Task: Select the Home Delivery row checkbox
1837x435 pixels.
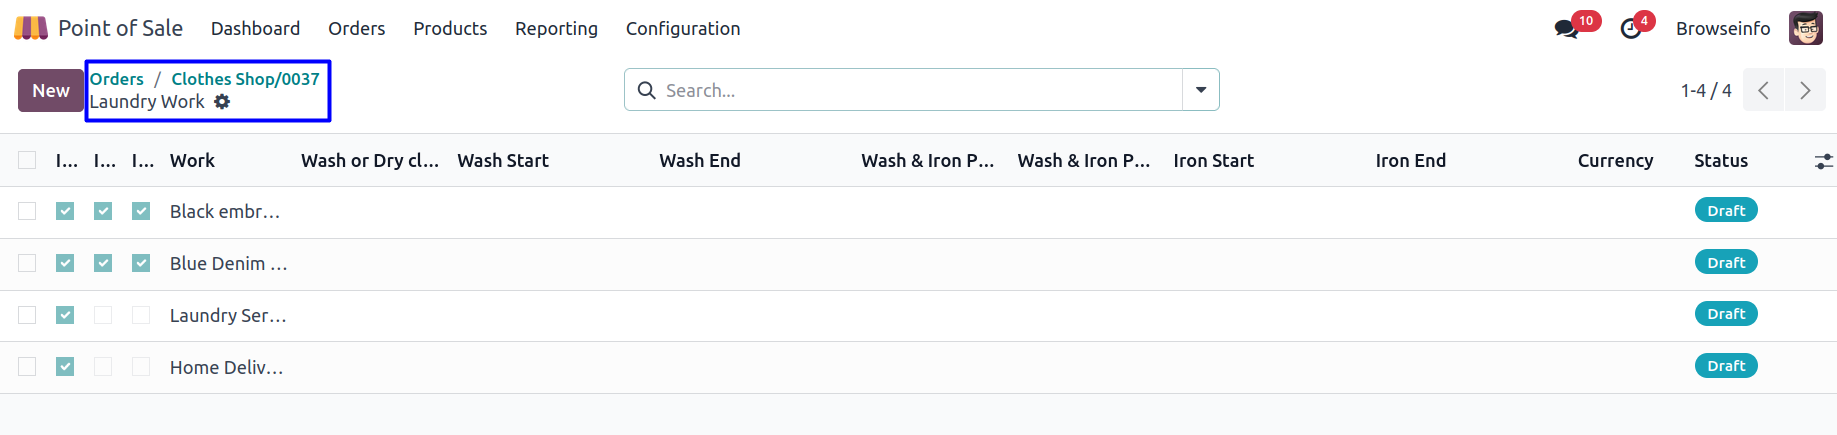Action: [x=27, y=367]
